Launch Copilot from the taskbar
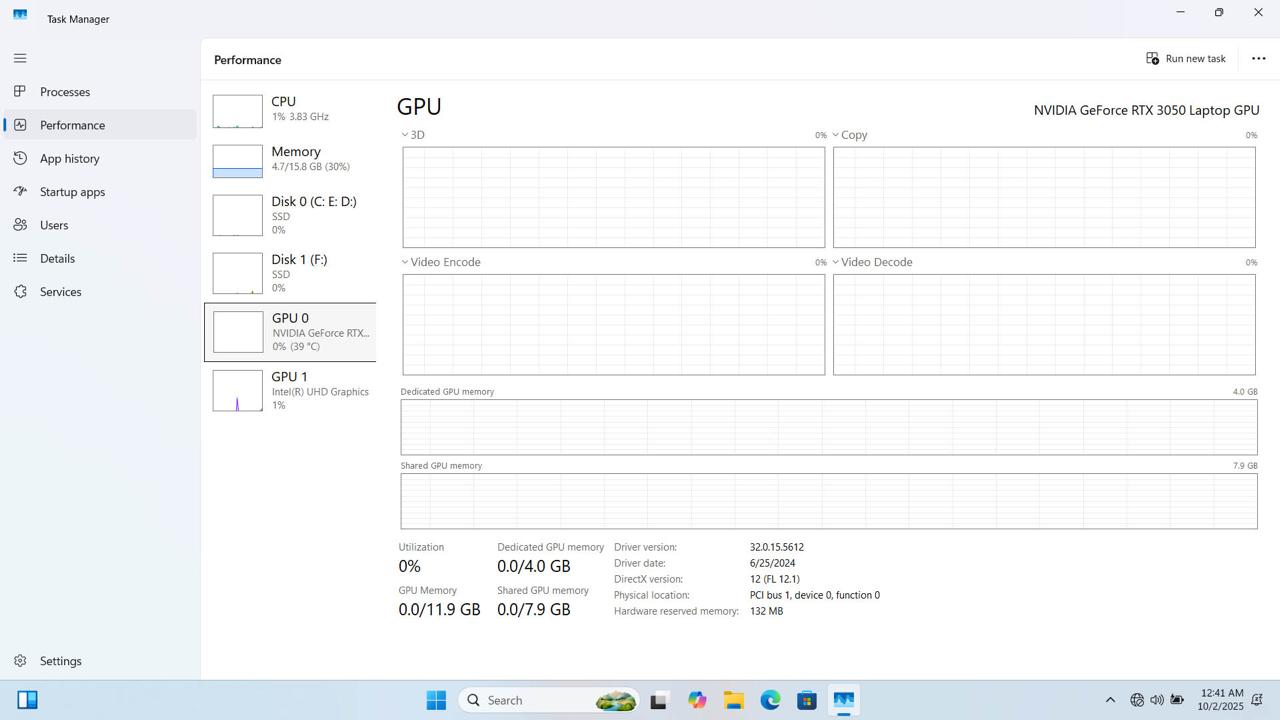This screenshot has width=1280, height=720. click(x=697, y=700)
